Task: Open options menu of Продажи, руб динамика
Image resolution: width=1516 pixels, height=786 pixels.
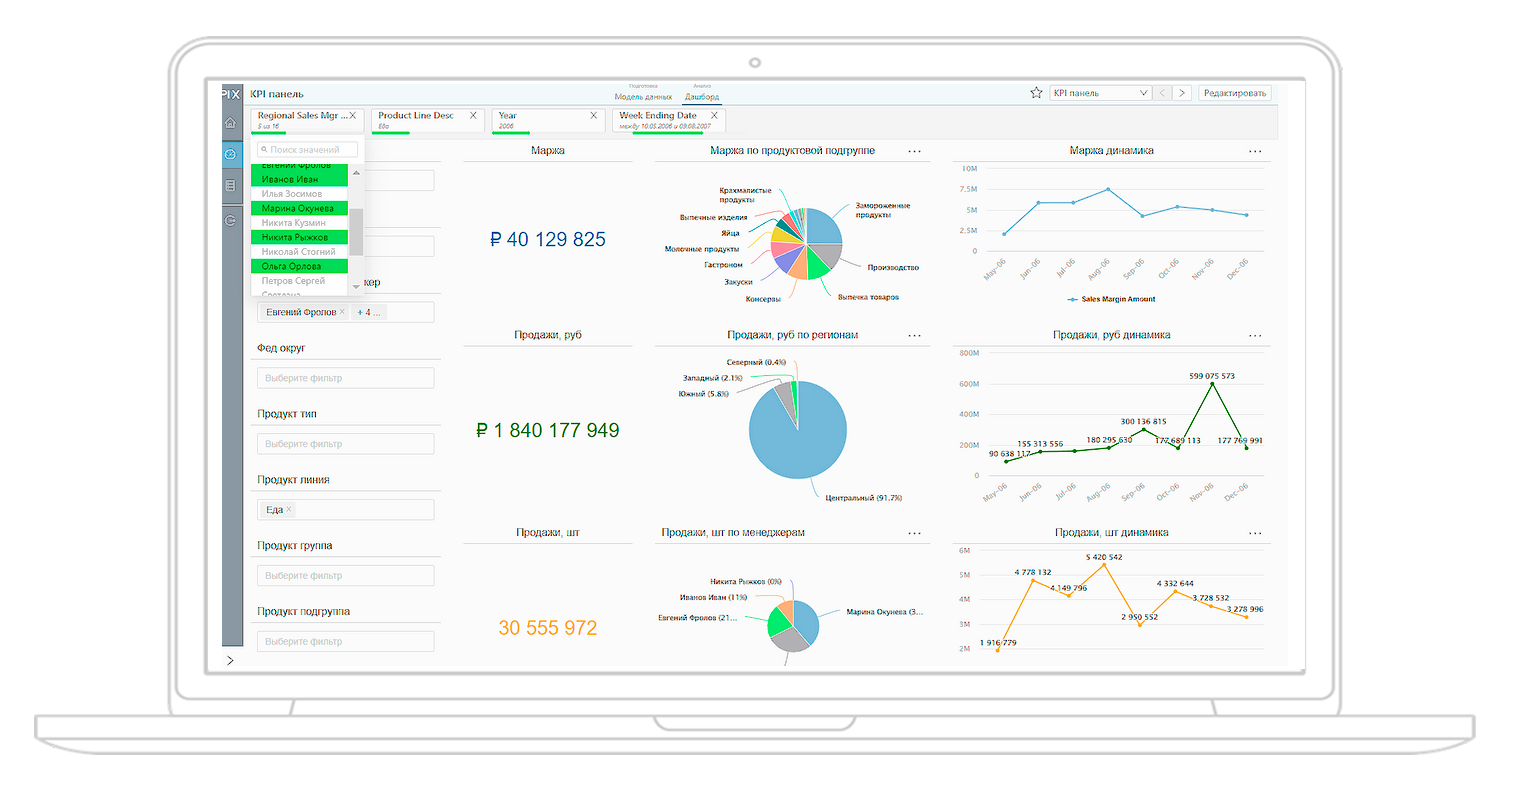Action: [x=1255, y=335]
